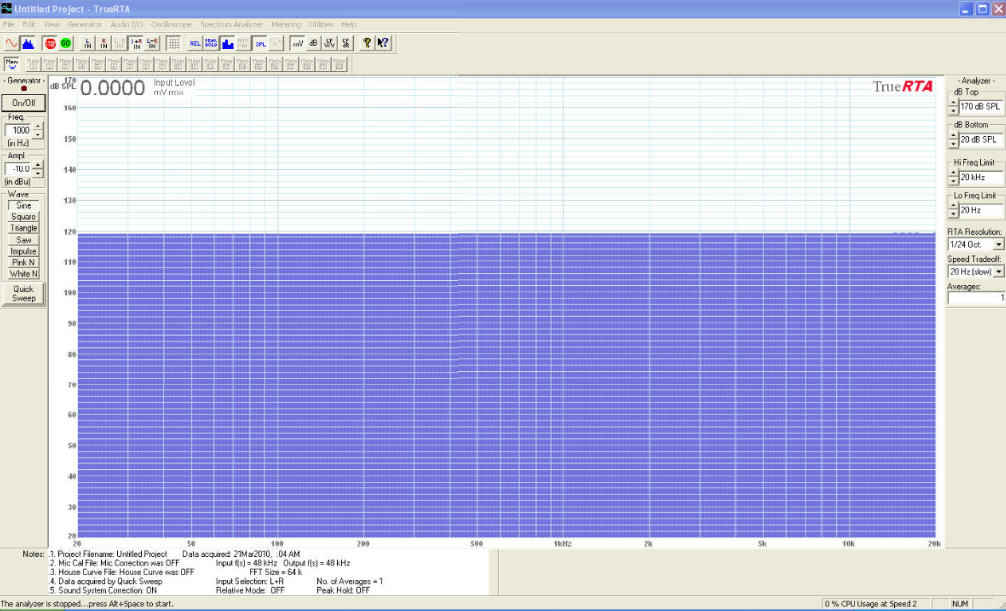Open the Help menu

[x=348, y=24]
